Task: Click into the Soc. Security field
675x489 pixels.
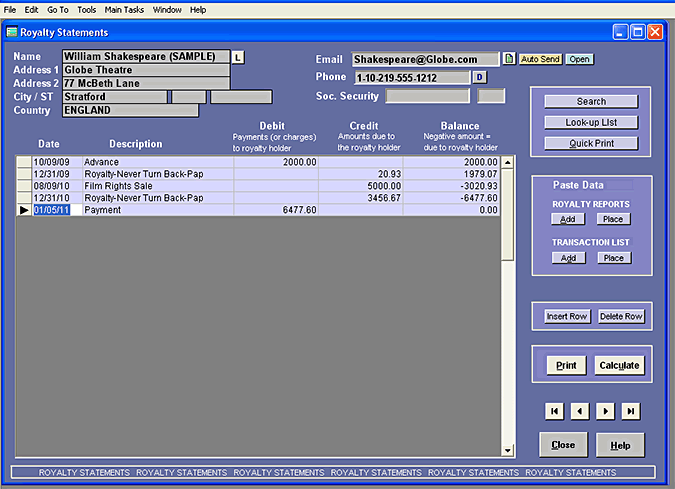Action: 427,97
